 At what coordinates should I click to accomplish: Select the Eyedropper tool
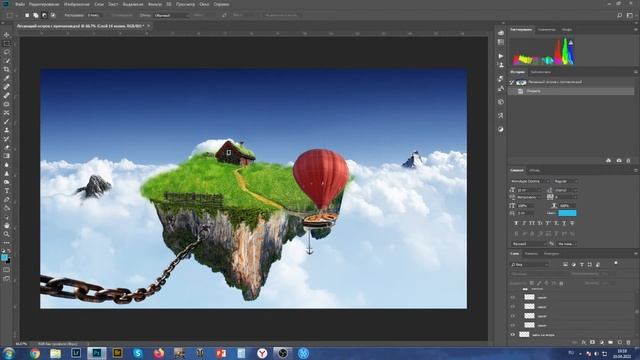point(7,78)
